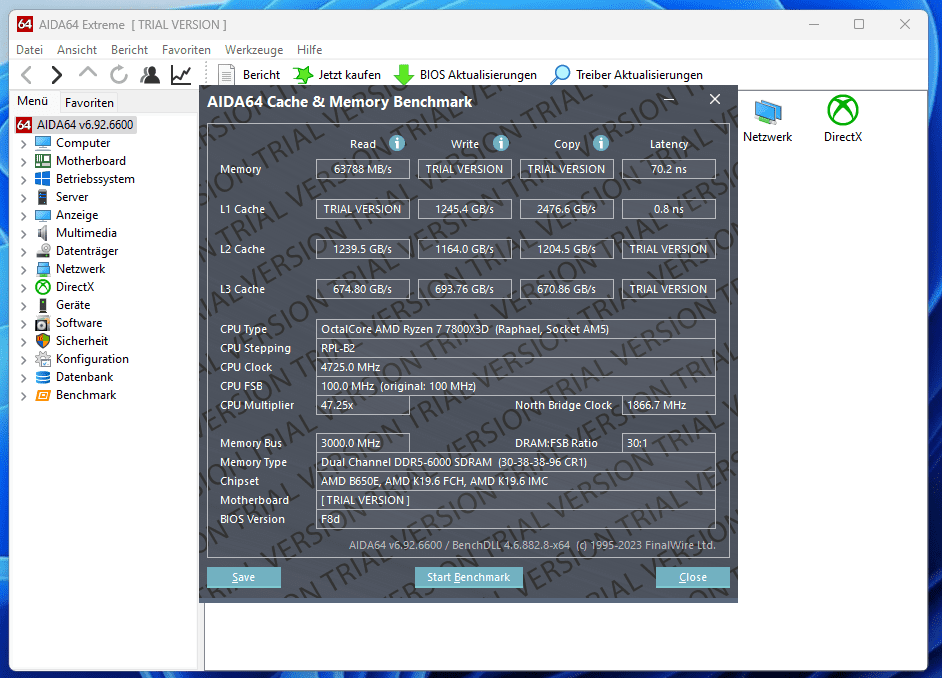This screenshot has height=678, width=942.
Task: Go forward with the right arrow toolbar icon
Action: pos(56,75)
